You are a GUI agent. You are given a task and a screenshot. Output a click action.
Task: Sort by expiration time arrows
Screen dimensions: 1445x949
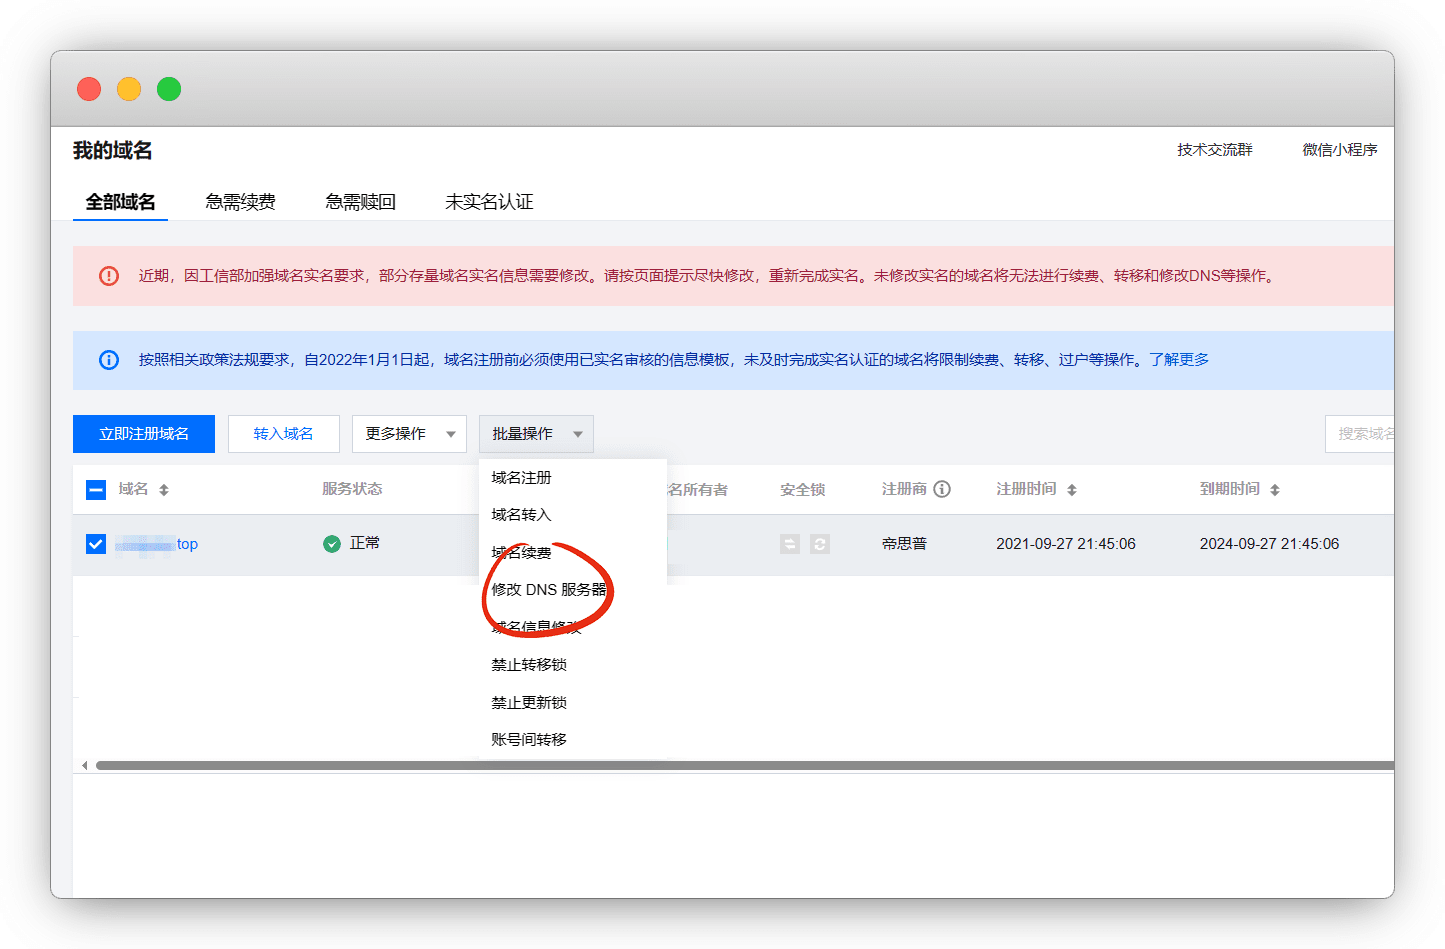[1275, 490]
